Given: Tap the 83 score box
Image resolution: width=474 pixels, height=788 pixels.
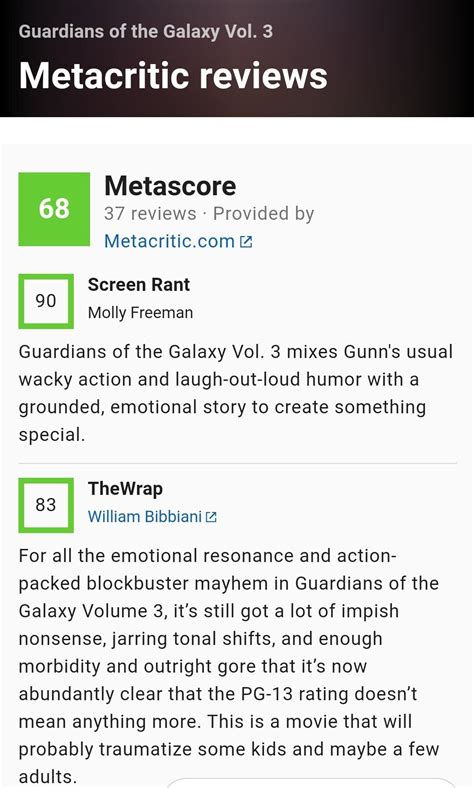Looking at the screenshot, I should 46,505.
